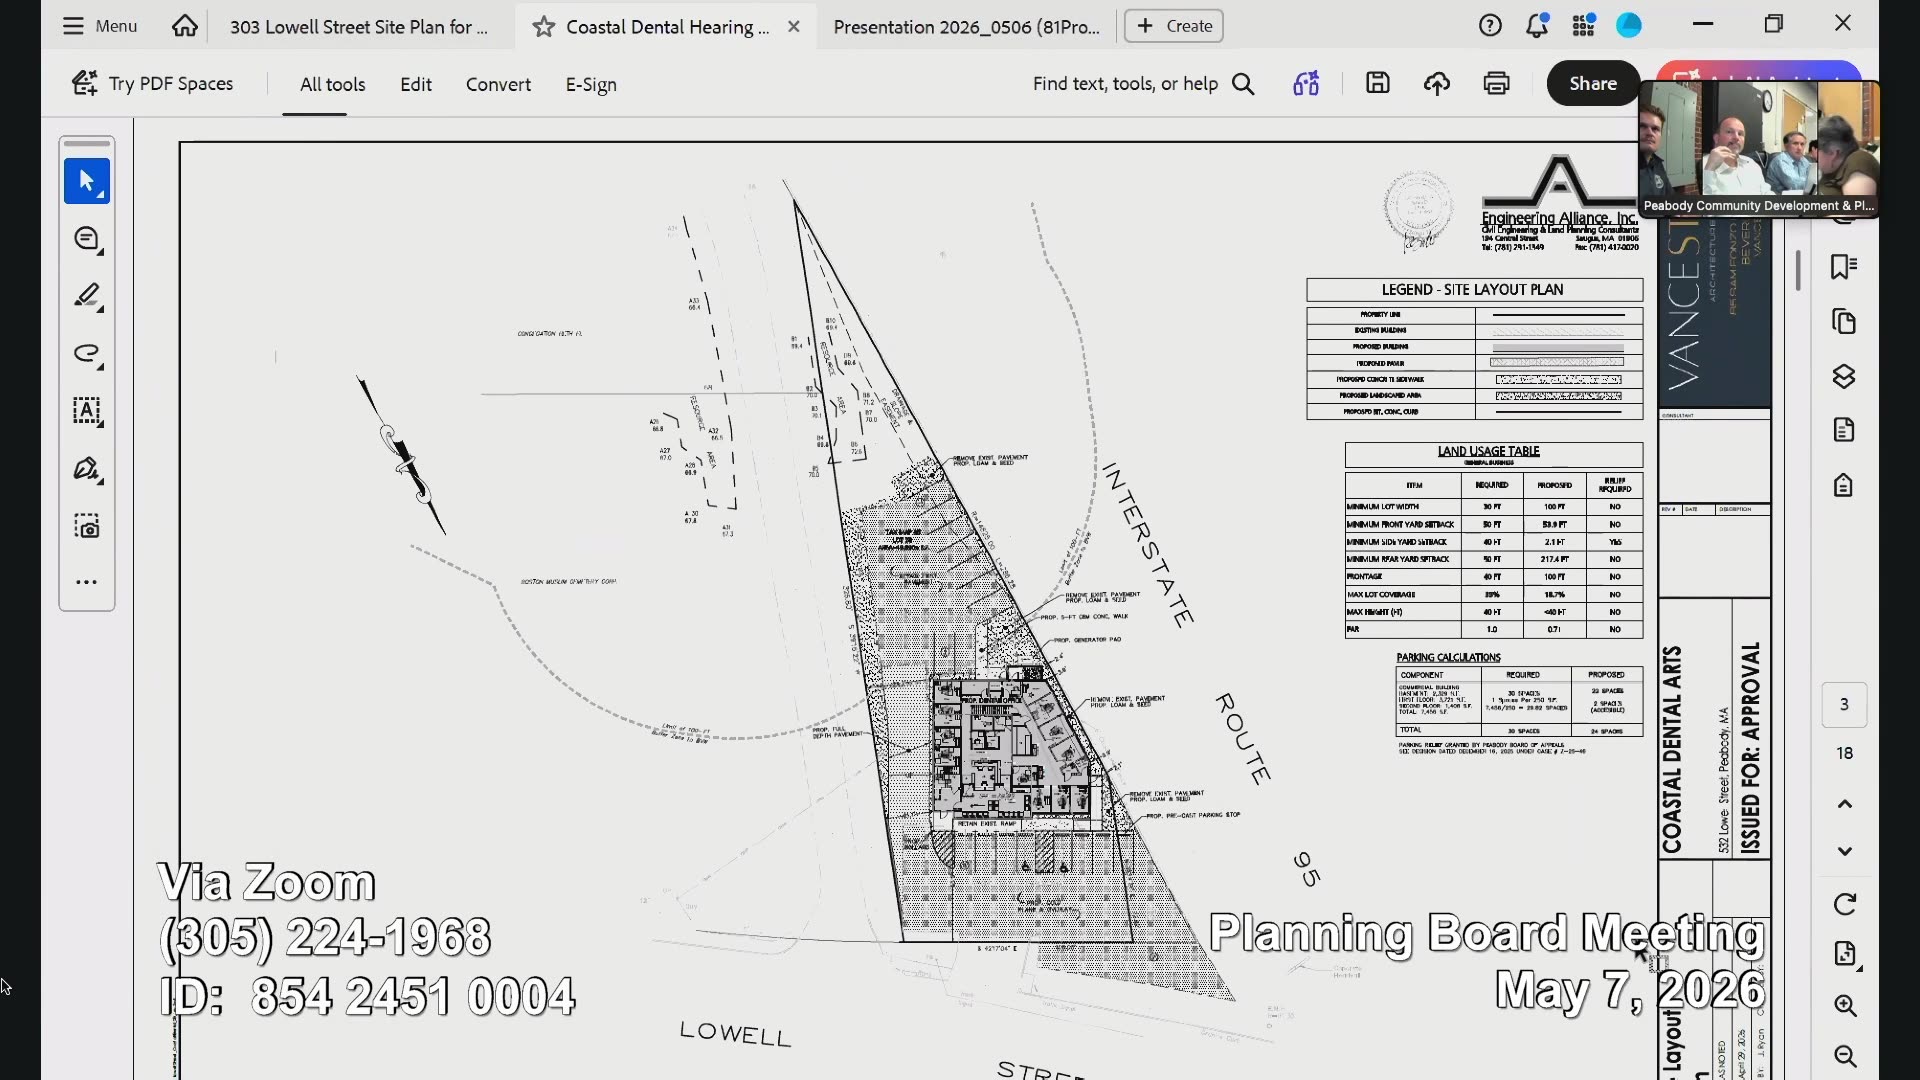
Task: Select the highlighter pen tool
Action: tap(87, 297)
